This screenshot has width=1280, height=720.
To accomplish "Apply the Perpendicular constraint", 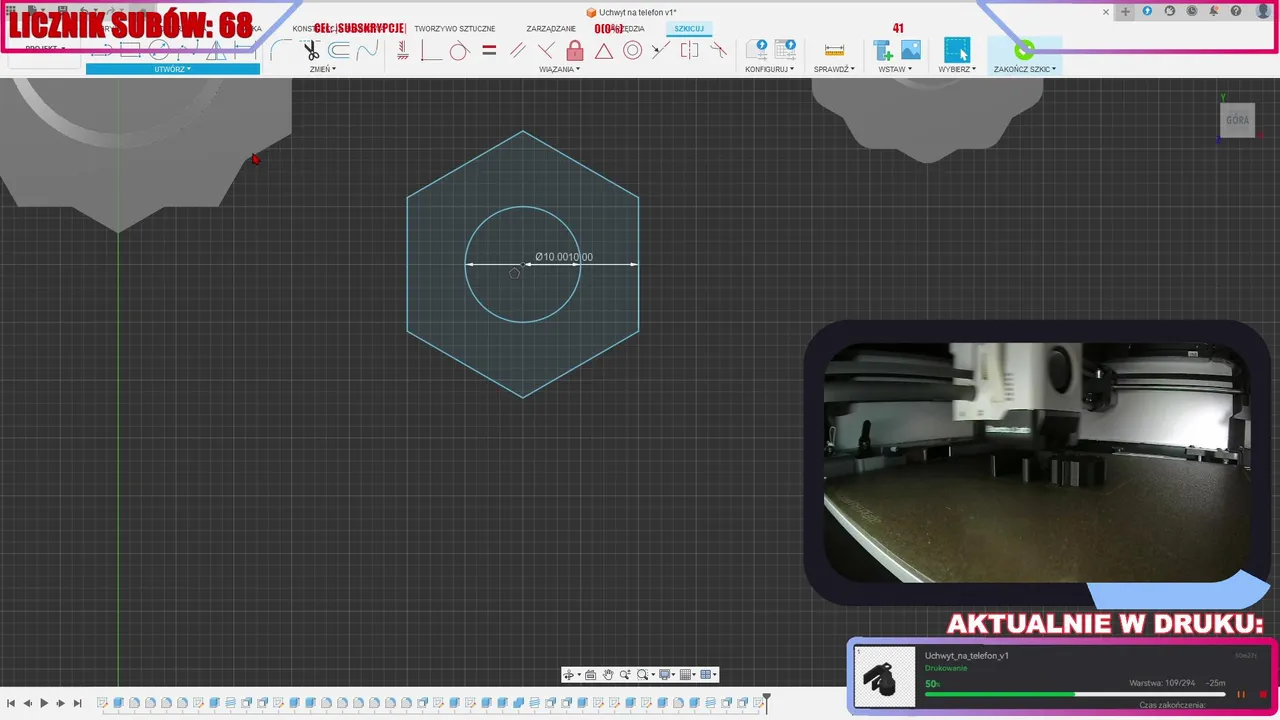I will [x=546, y=50].
